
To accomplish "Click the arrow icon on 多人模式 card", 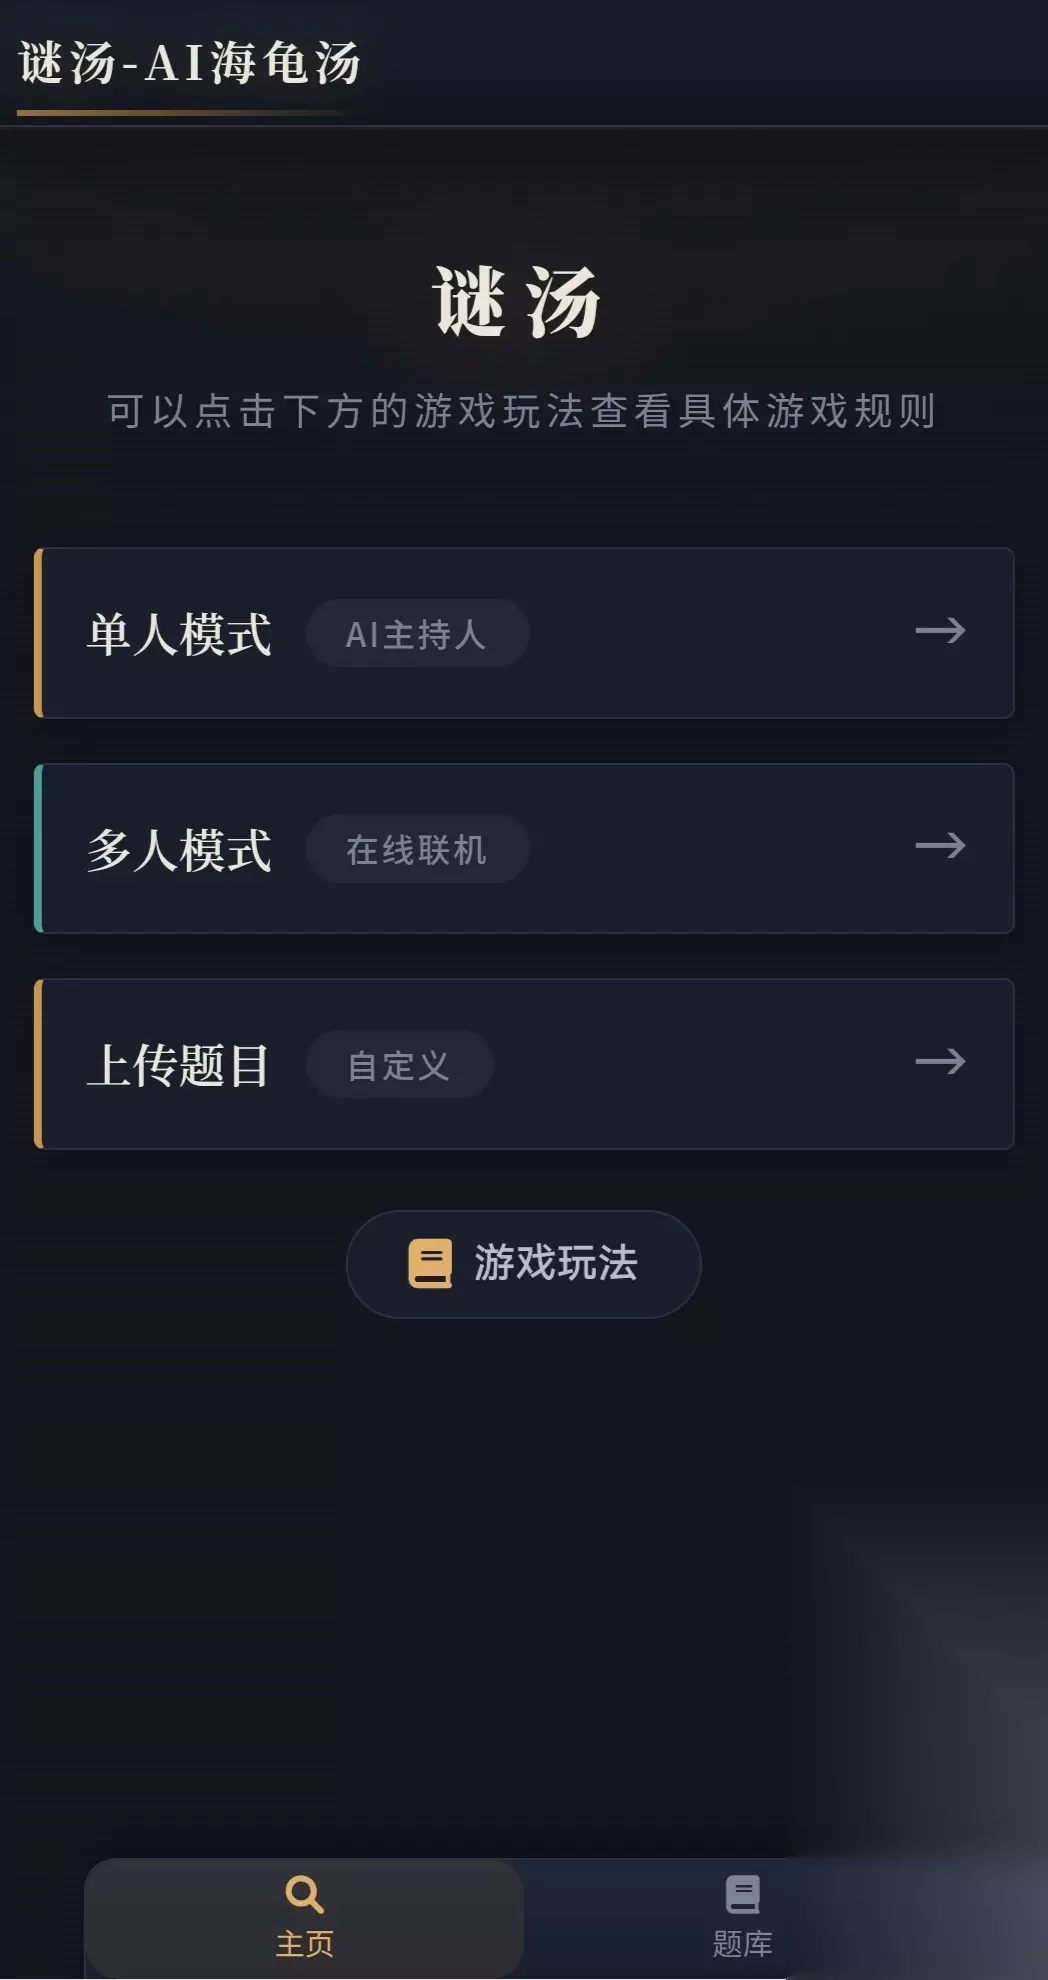I will 940,846.
